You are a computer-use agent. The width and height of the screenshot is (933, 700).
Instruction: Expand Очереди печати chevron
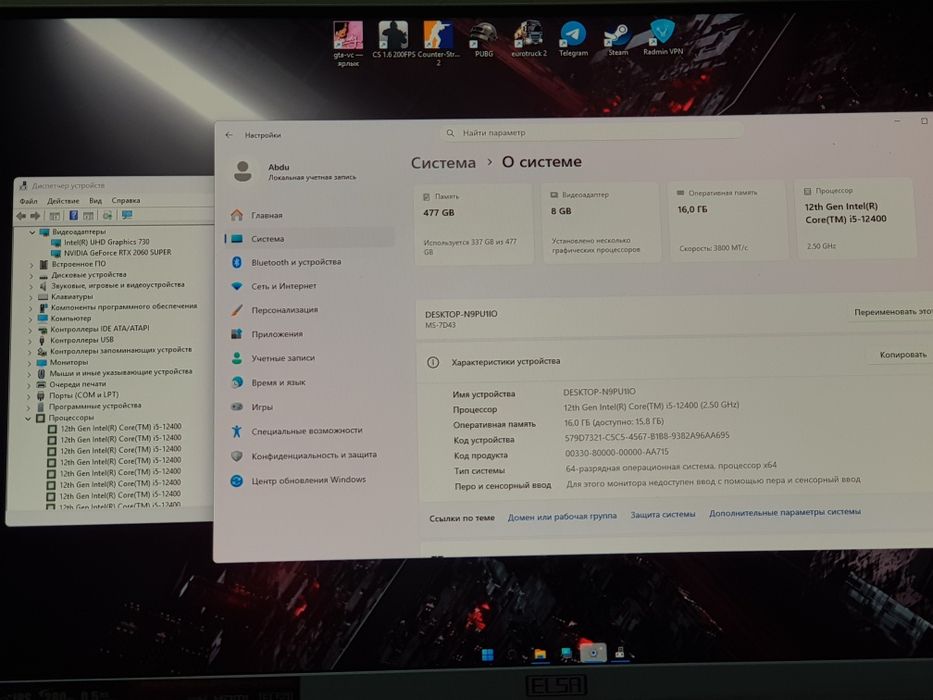[x=29, y=385]
